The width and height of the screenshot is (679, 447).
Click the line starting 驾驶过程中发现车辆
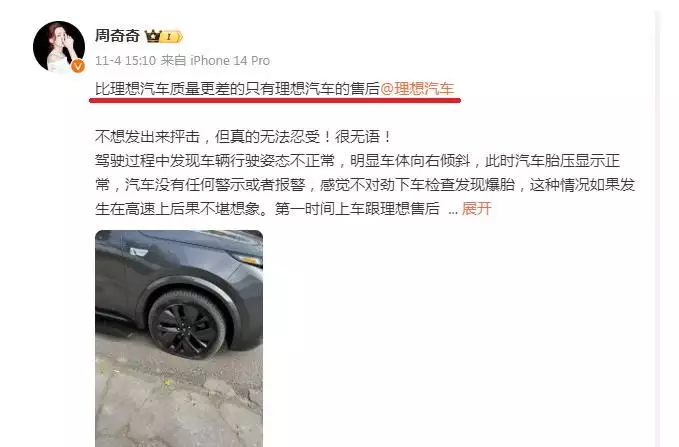pyautogui.click(x=358, y=161)
